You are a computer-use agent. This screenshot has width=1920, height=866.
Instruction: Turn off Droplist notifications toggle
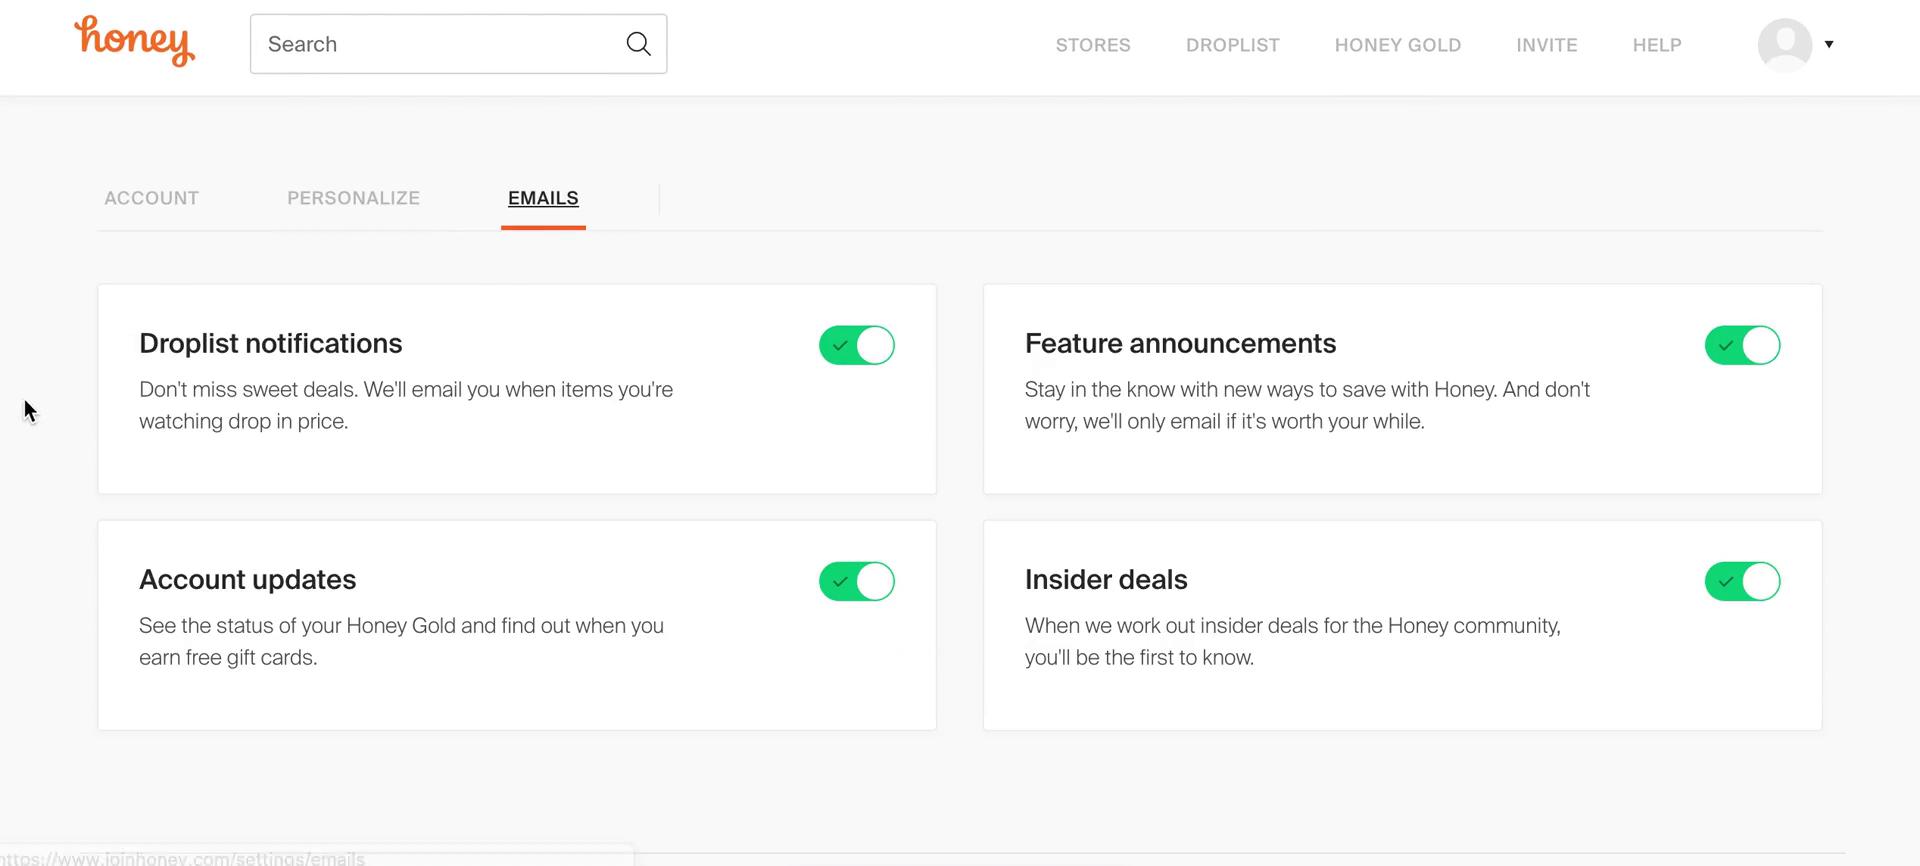pos(857,345)
